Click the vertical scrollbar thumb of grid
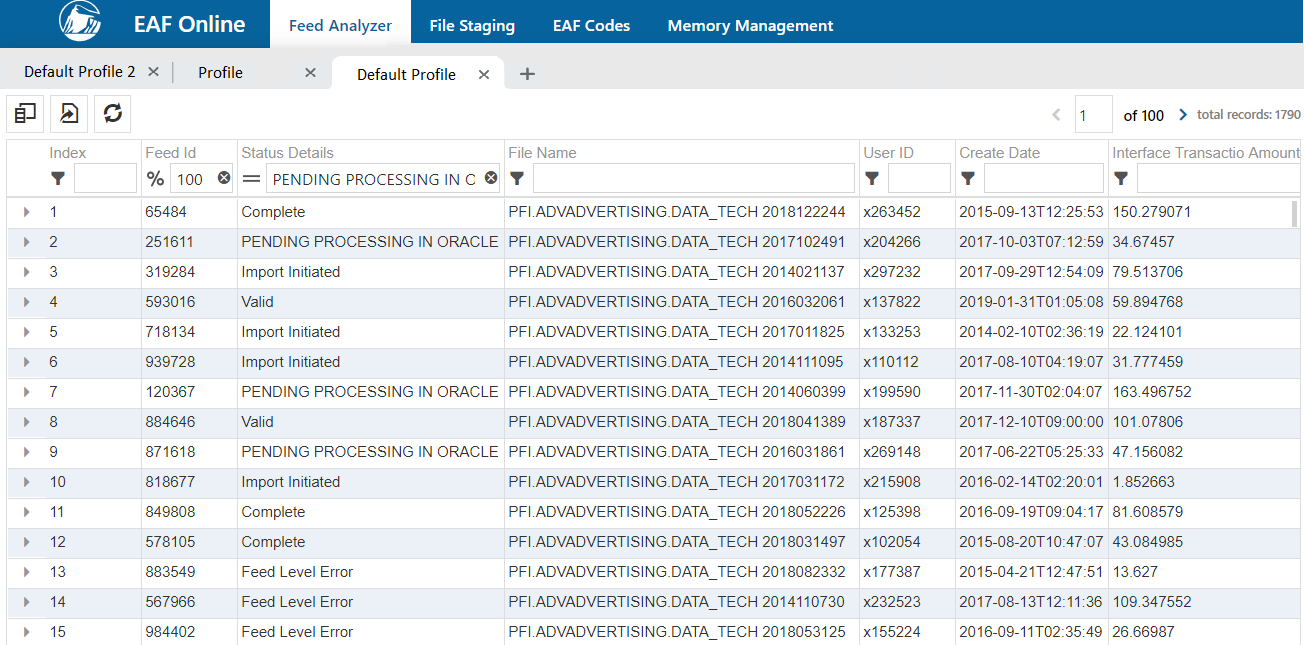 coord(1295,213)
